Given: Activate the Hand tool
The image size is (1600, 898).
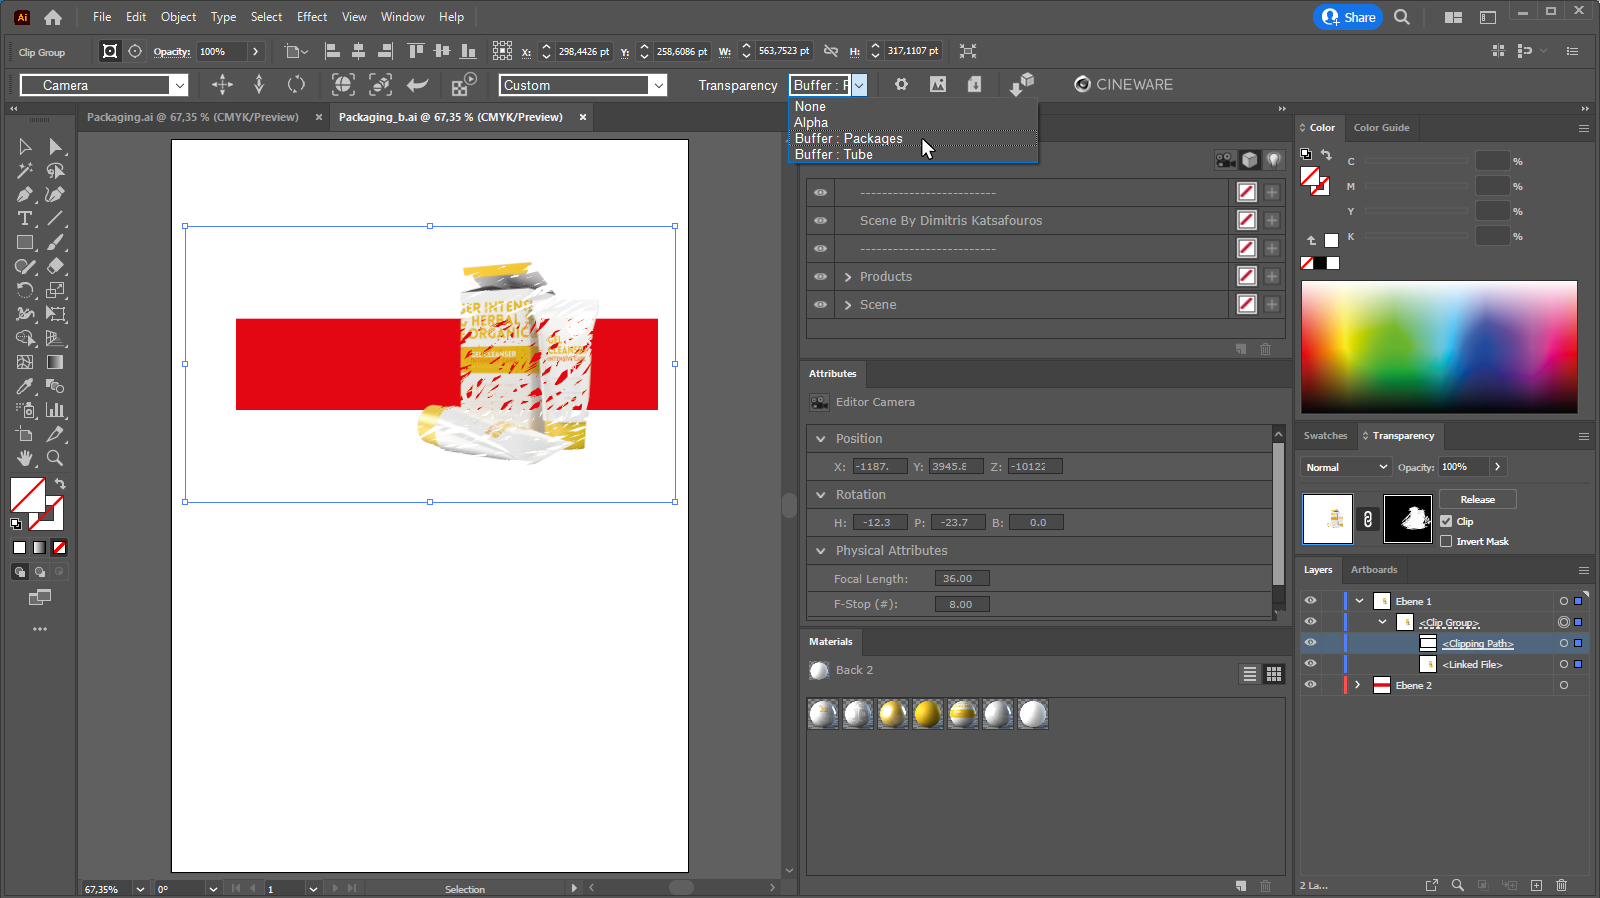Looking at the screenshot, I should pyautogui.click(x=25, y=458).
